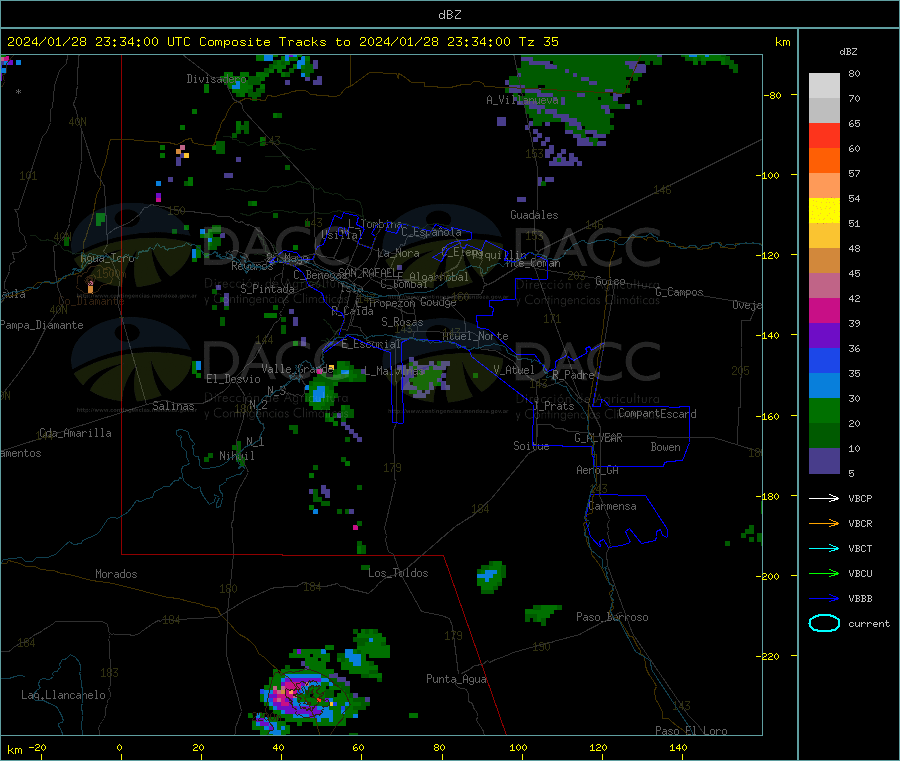Select the bright green 30–20 dBZ band
Image resolution: width=900 pixels, height=761 pixels.
(x=824, y=410)
